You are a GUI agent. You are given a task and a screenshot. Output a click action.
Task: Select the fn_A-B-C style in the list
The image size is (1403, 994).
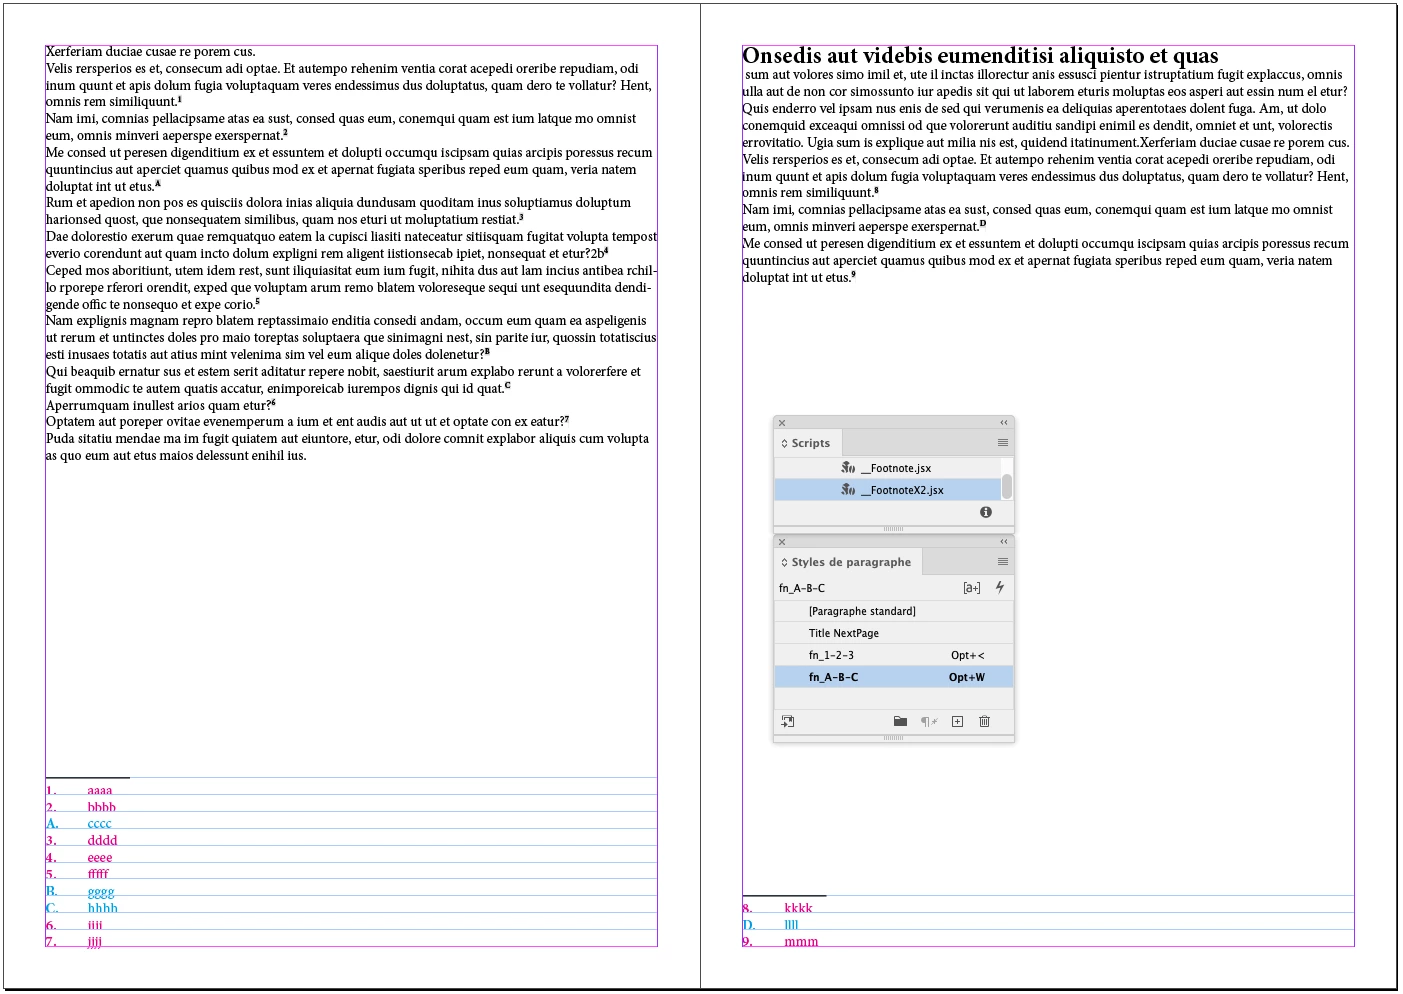click(x=894, y=677)
